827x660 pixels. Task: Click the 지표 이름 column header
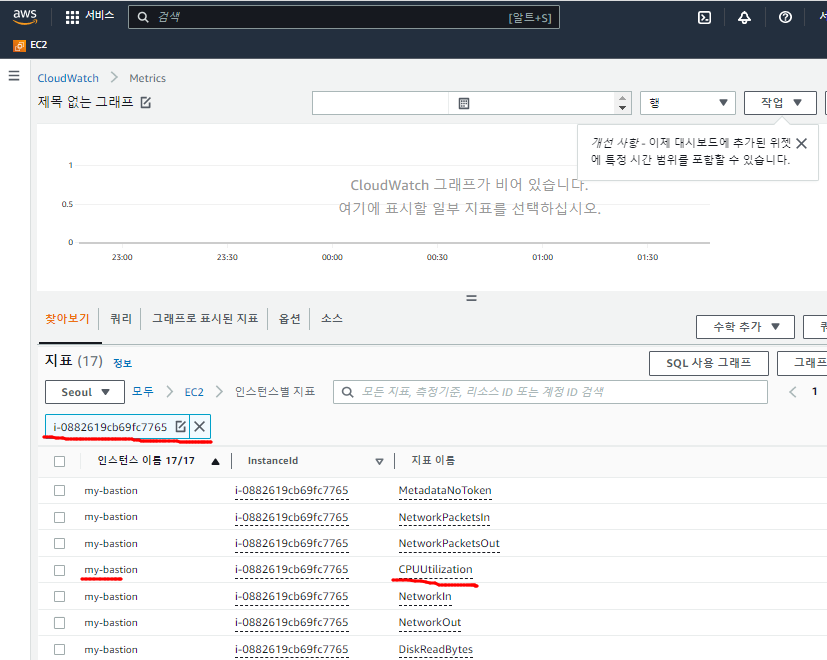tap(433, 461)
